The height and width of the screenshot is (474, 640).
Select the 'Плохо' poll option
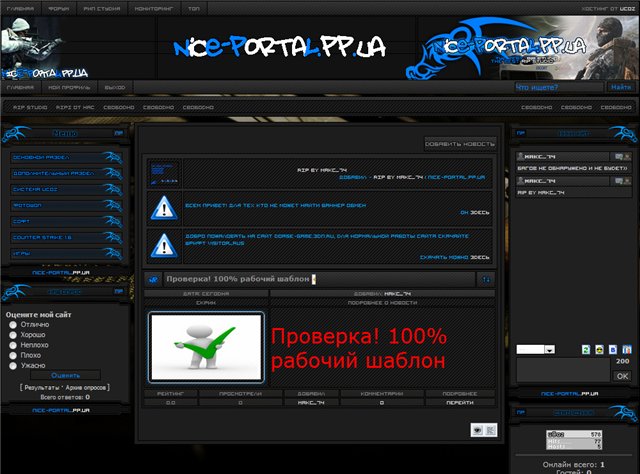(13, 355)
